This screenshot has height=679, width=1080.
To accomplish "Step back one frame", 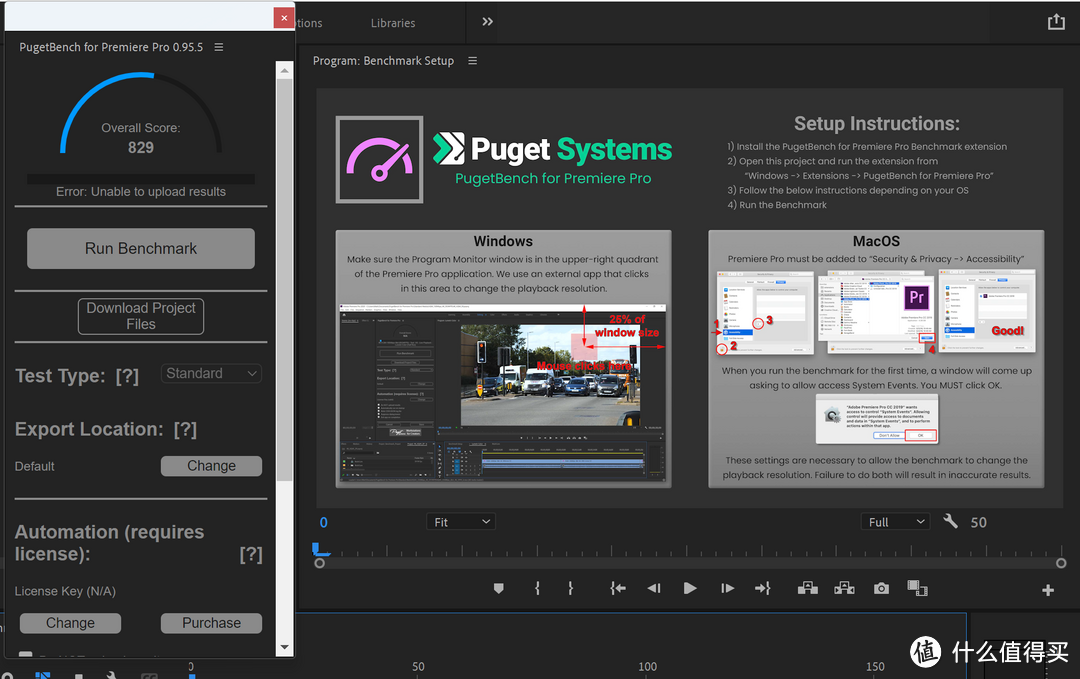I will tap(654, 588).
